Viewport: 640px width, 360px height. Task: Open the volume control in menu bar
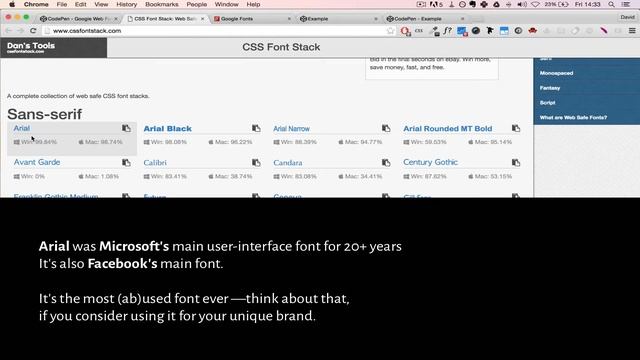[x=522, y=4]
